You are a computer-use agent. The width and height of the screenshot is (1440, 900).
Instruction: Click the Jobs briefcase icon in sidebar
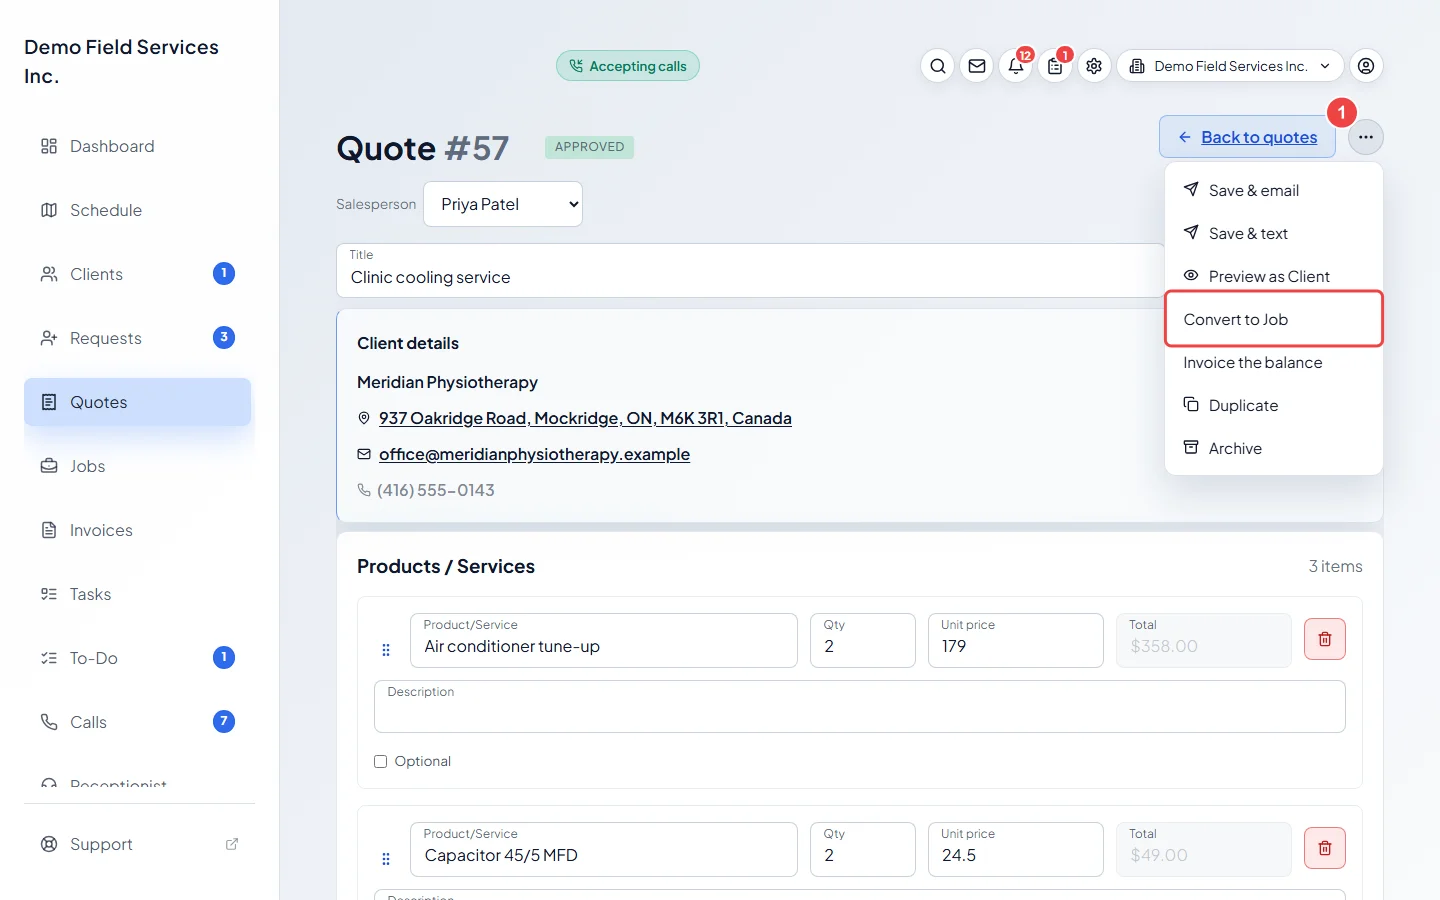(x=49, y=466)
